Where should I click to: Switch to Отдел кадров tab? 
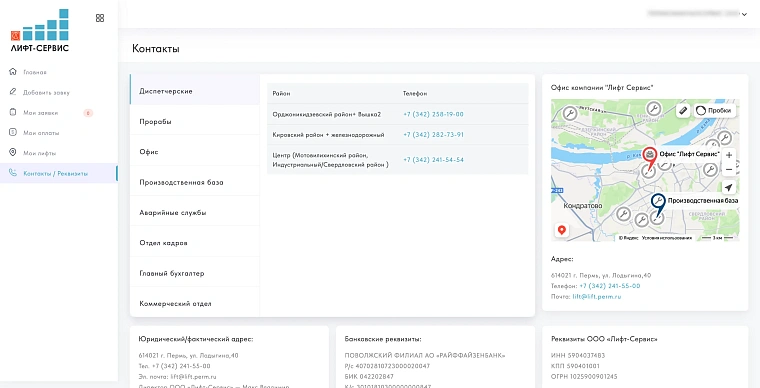click(x=195, y=241)
